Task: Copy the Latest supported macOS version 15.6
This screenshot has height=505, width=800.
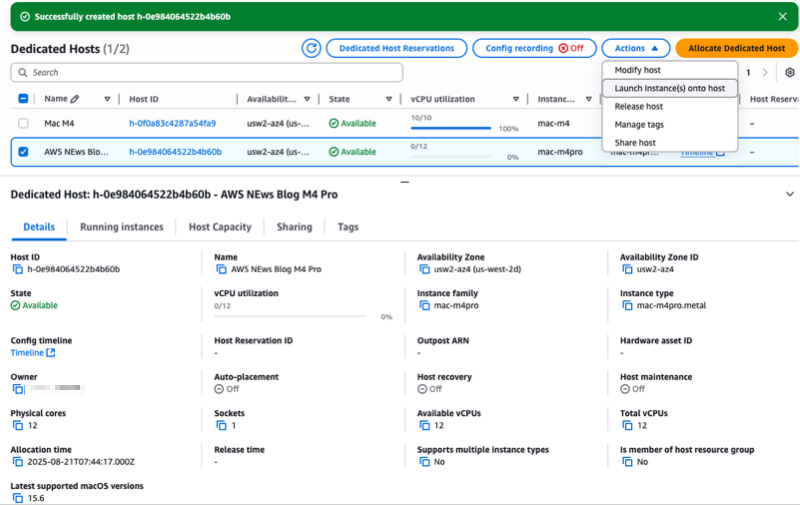Action: 17,498
